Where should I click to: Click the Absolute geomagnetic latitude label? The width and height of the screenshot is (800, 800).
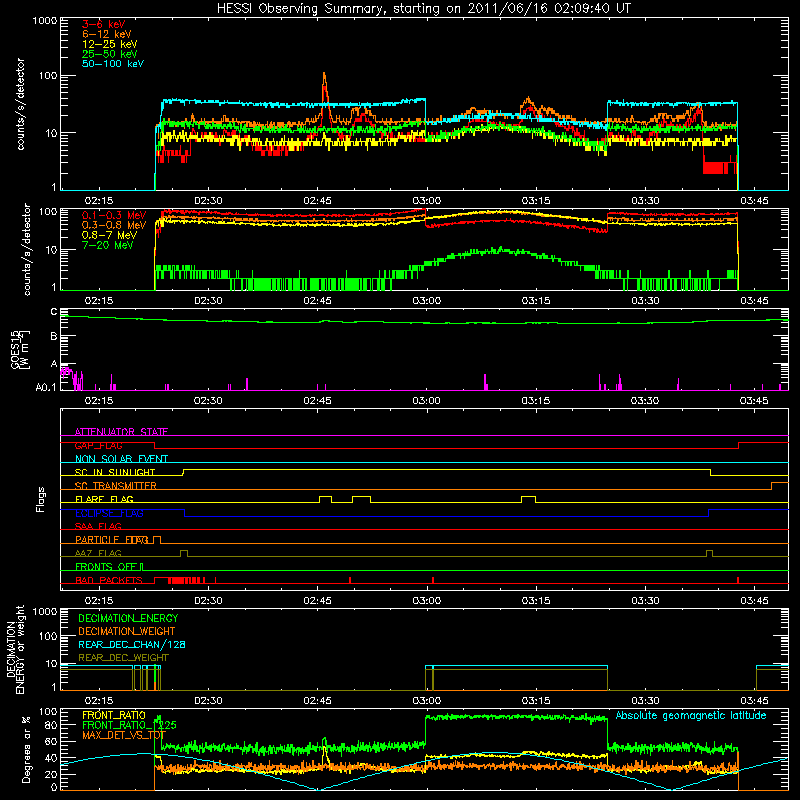691,715
